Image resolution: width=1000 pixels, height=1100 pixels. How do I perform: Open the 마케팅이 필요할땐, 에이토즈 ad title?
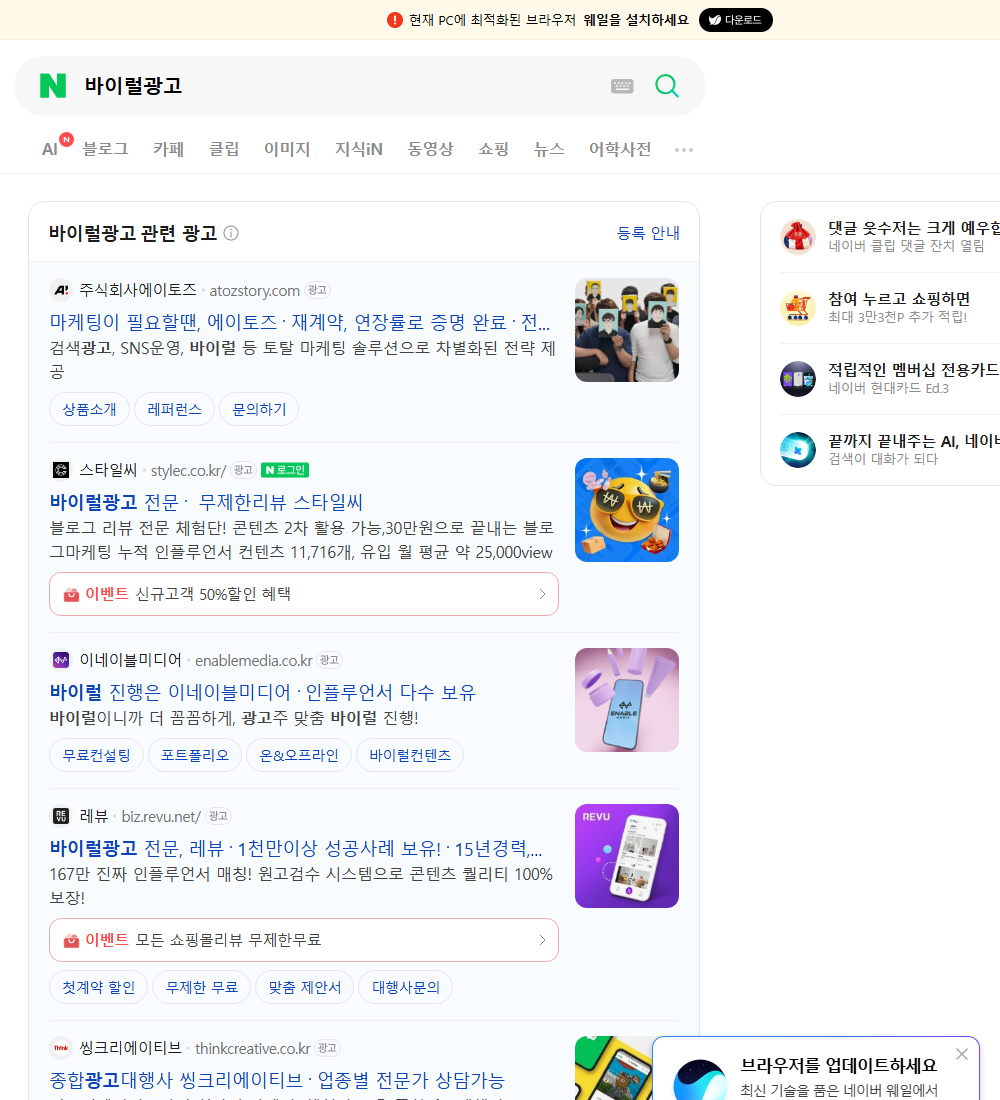click(300, 322)
